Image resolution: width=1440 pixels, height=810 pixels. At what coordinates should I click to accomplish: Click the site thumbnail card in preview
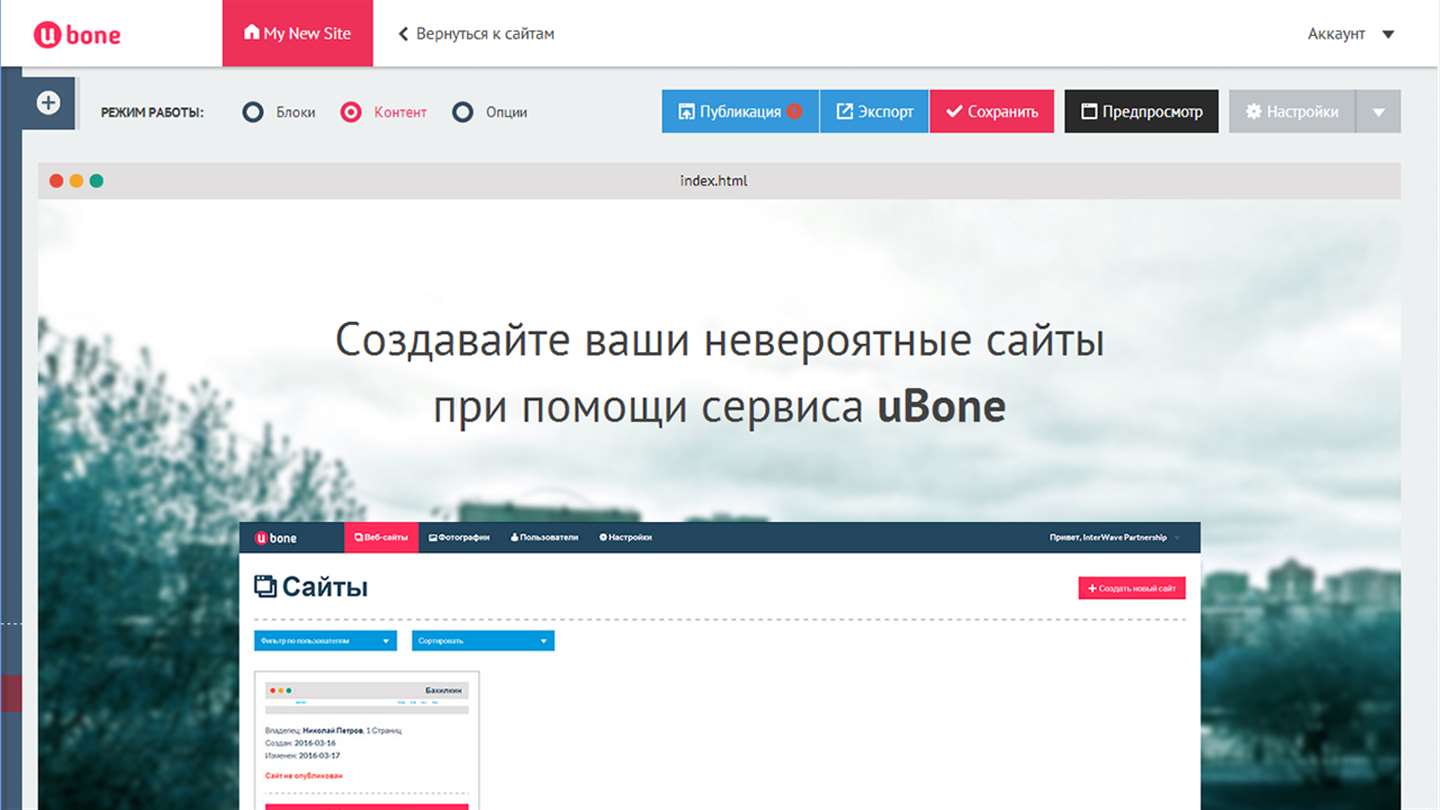pos(367,740)
